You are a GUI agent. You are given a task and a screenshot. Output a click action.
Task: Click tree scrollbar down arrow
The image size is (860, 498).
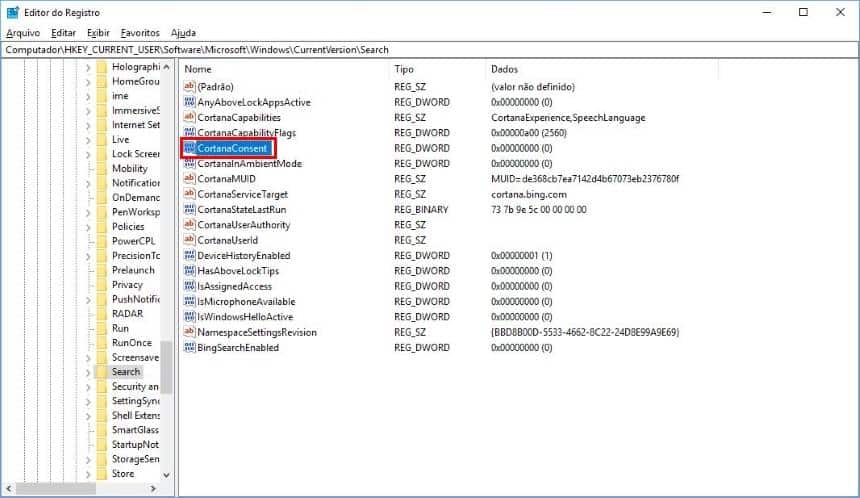click(166, 475)
